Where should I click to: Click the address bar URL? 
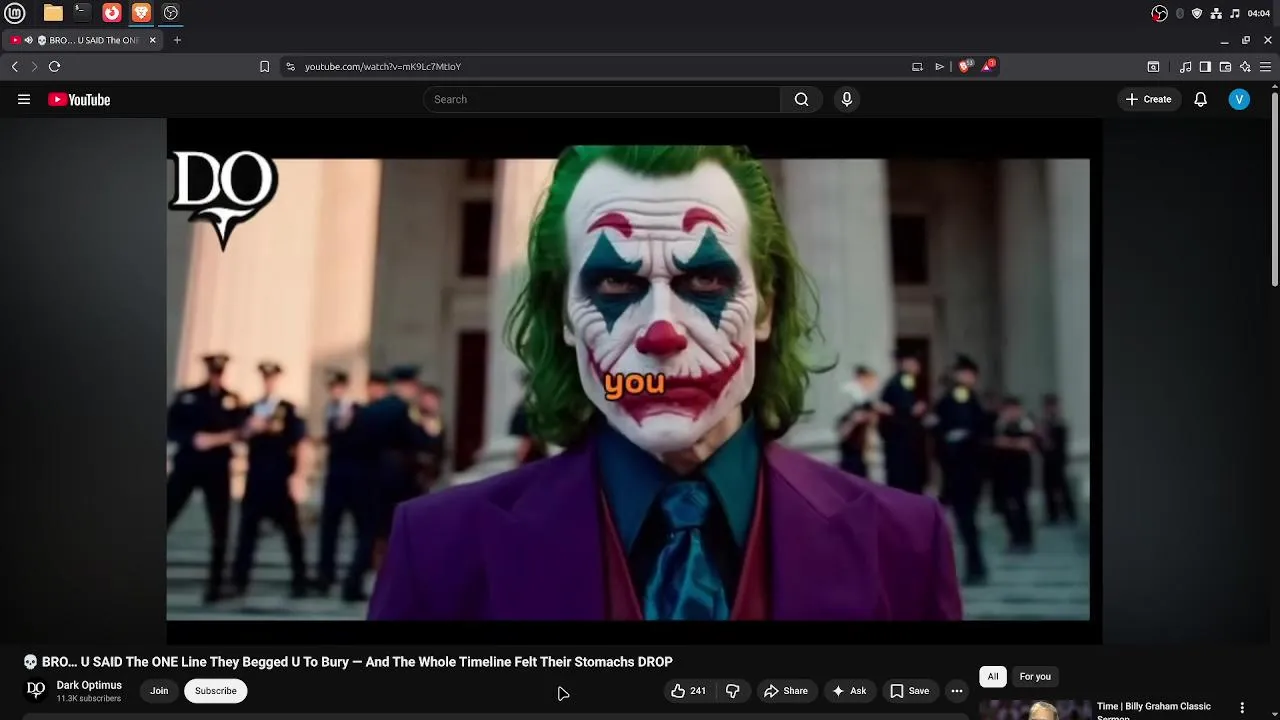[383, 66]
